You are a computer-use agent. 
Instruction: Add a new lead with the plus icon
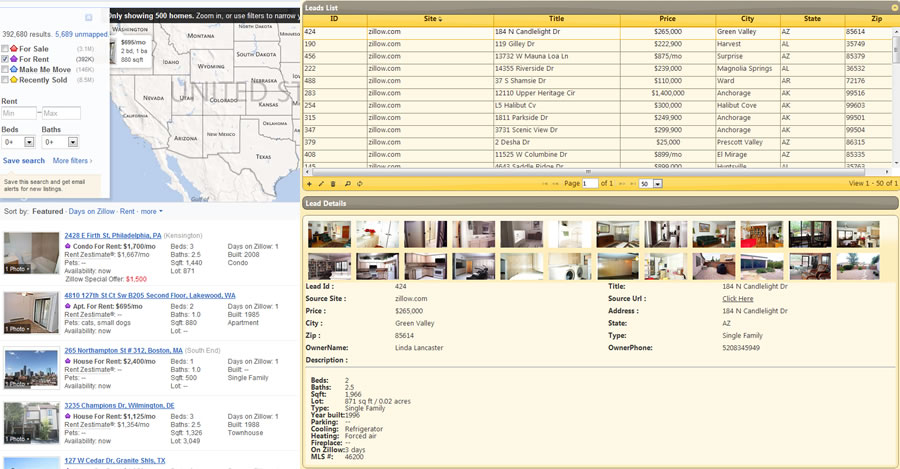tap(309, 184)
